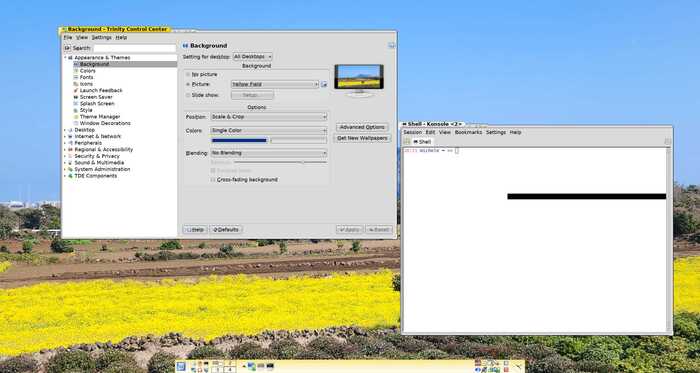Click the Background module help icon
The image size is (700, 373).
pyautogui.click(x=391, y=46)
